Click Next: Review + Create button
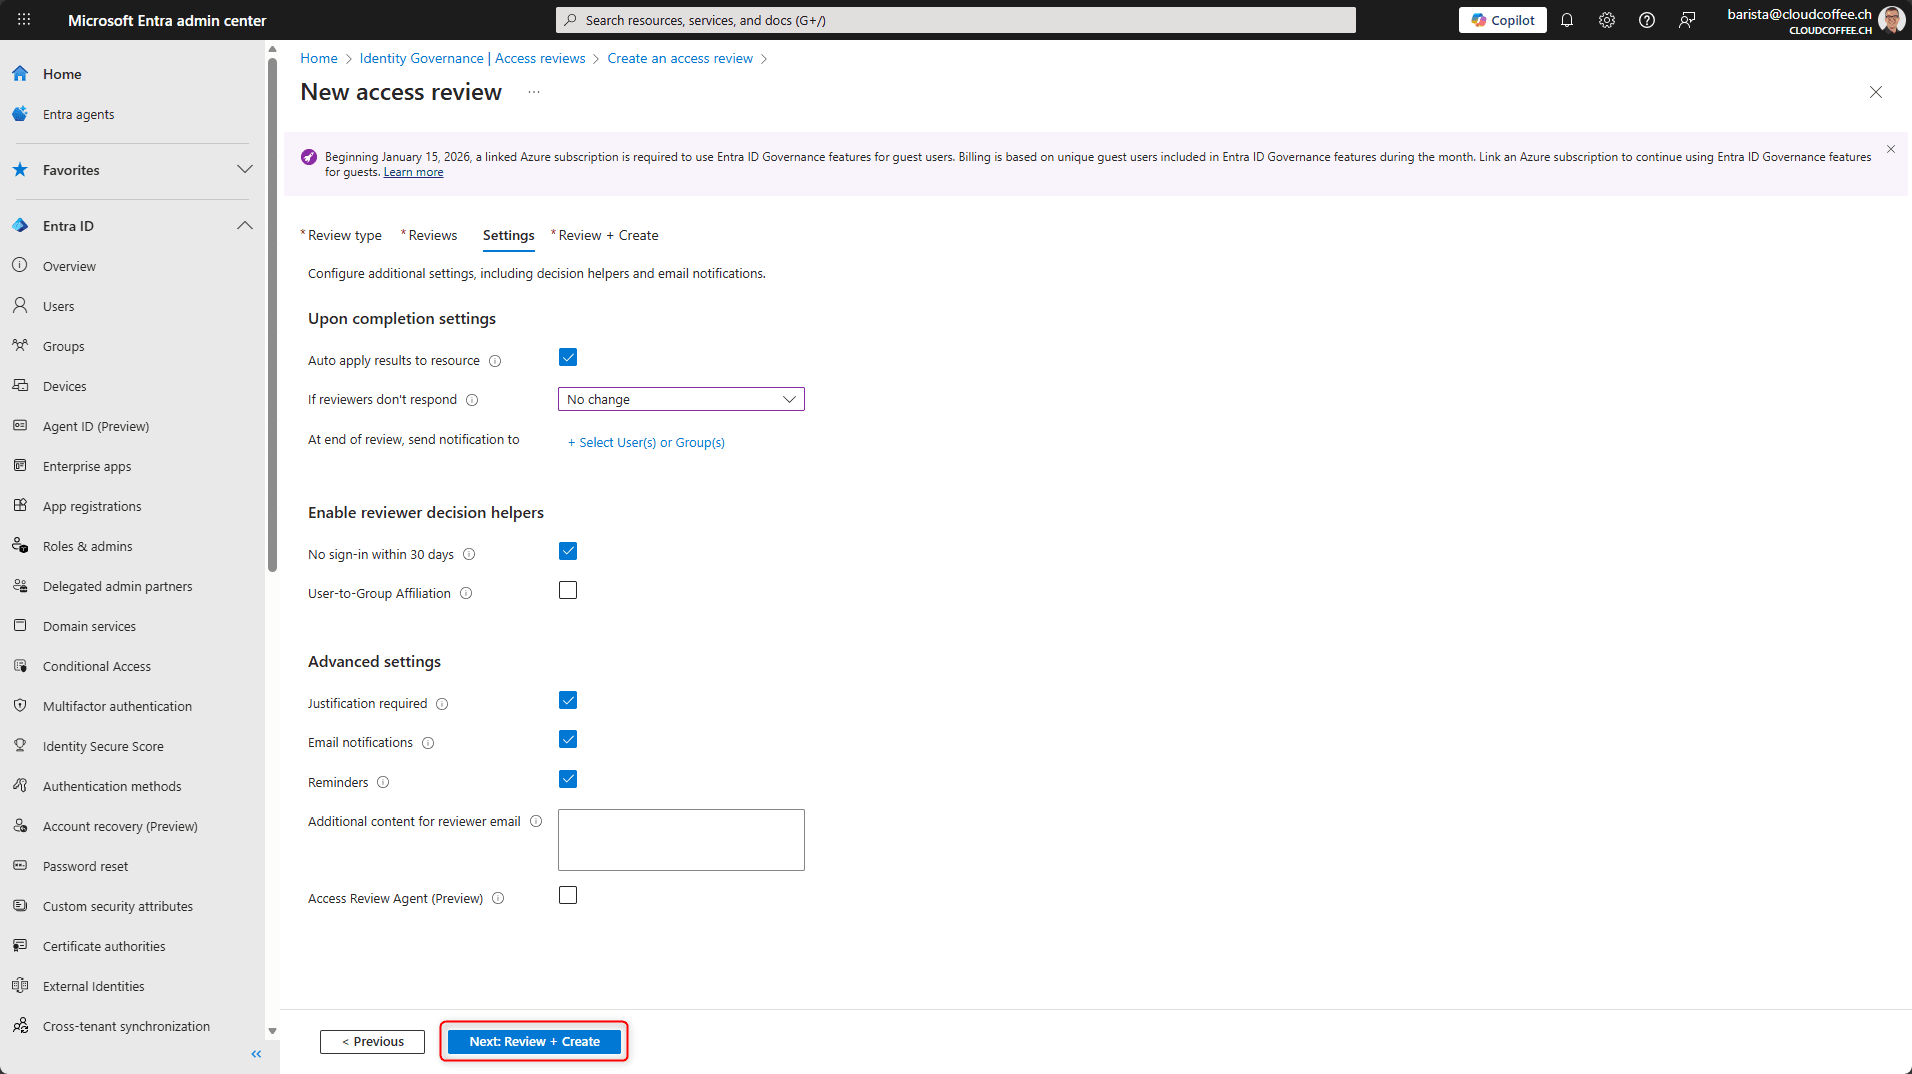The height and width of the screenshot is (1074, 1912). pyautogui.click(x=534, y=1042)
